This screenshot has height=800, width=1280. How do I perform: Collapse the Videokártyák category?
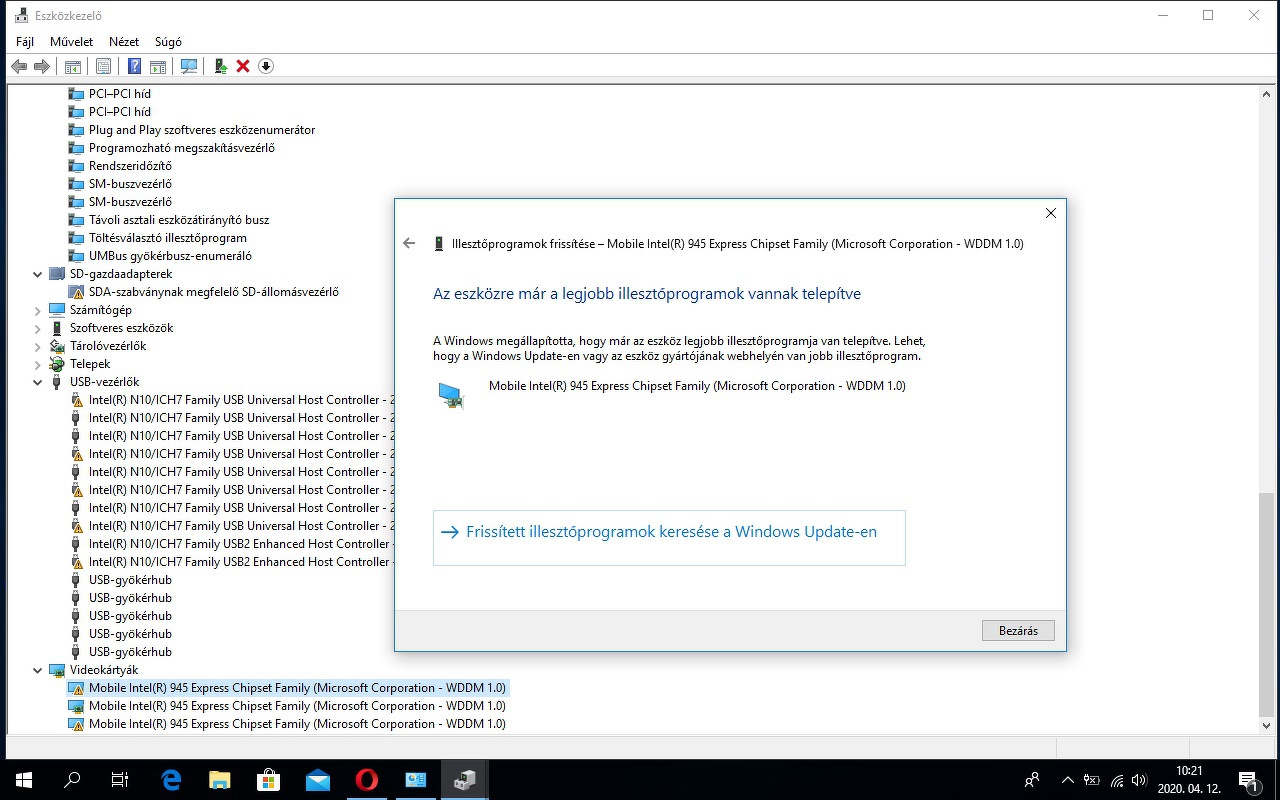pos(38,670)
